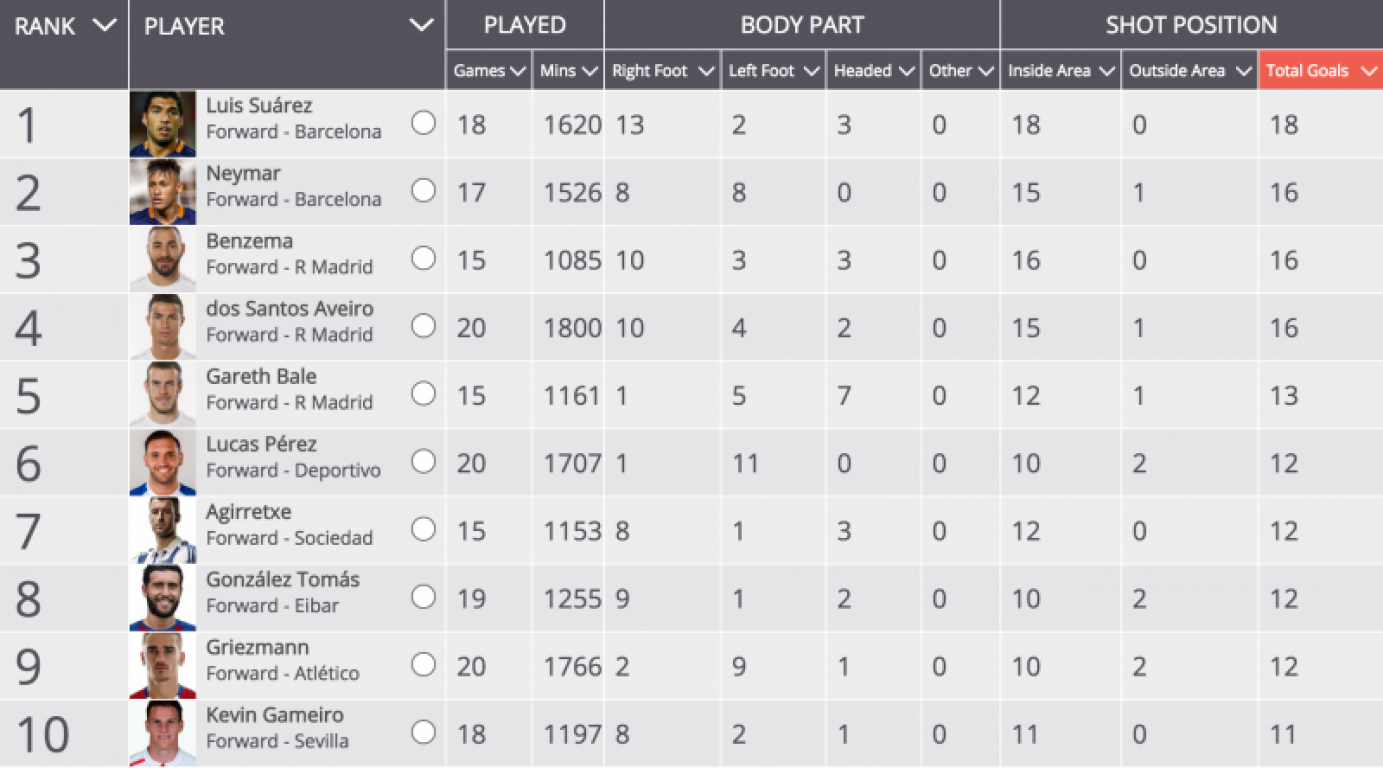Select Griezmann's radio button
This screenshot has width=1383, height=768.
click(424, 665)
